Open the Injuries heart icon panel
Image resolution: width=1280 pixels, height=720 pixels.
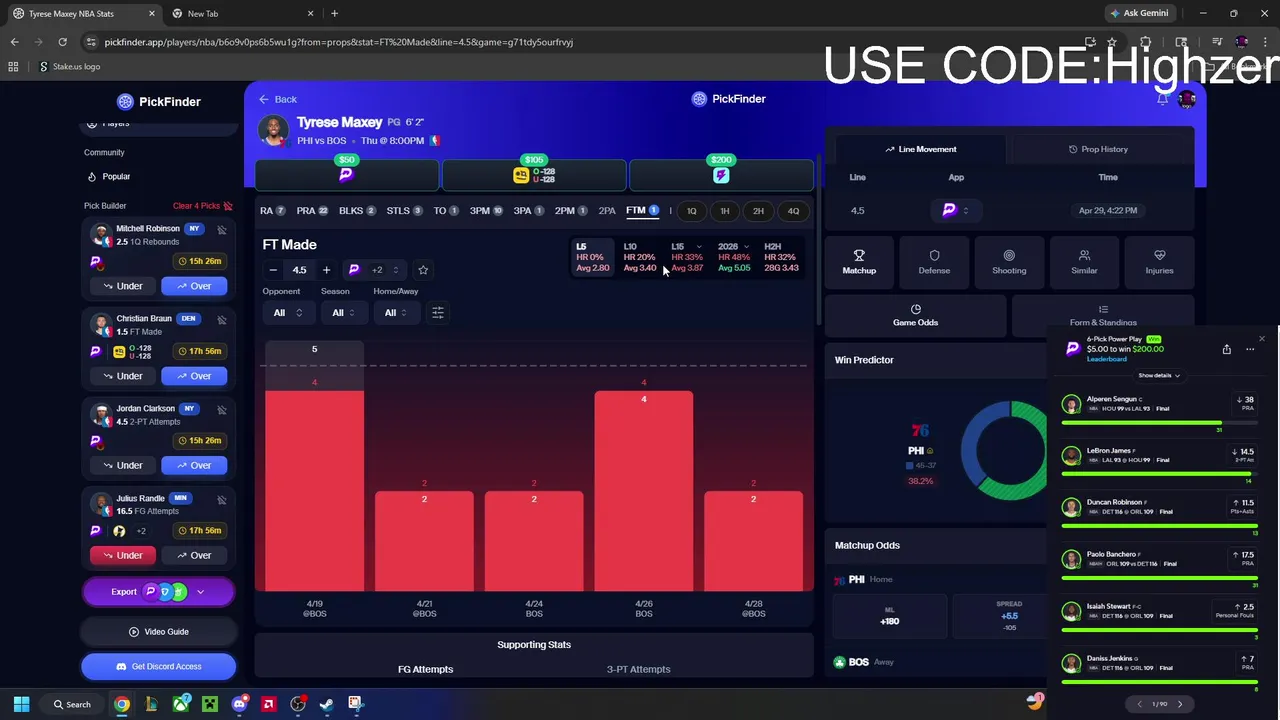(1159, 262)
